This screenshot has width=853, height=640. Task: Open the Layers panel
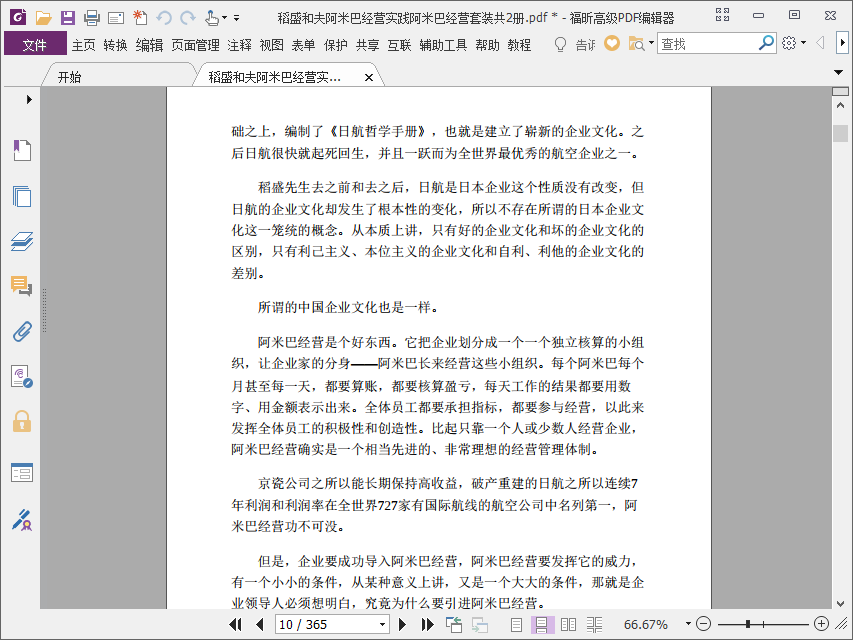pyautogui.click(x=22, y=241)
